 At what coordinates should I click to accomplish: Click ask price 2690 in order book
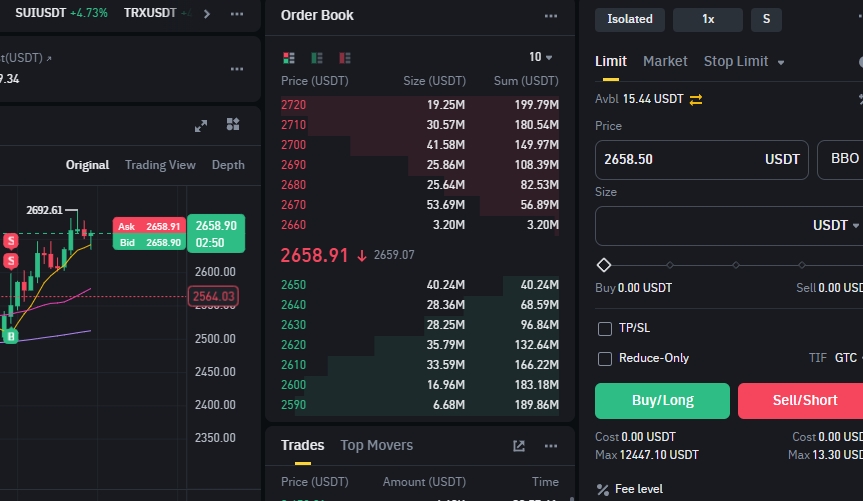[x=293, y=165]
